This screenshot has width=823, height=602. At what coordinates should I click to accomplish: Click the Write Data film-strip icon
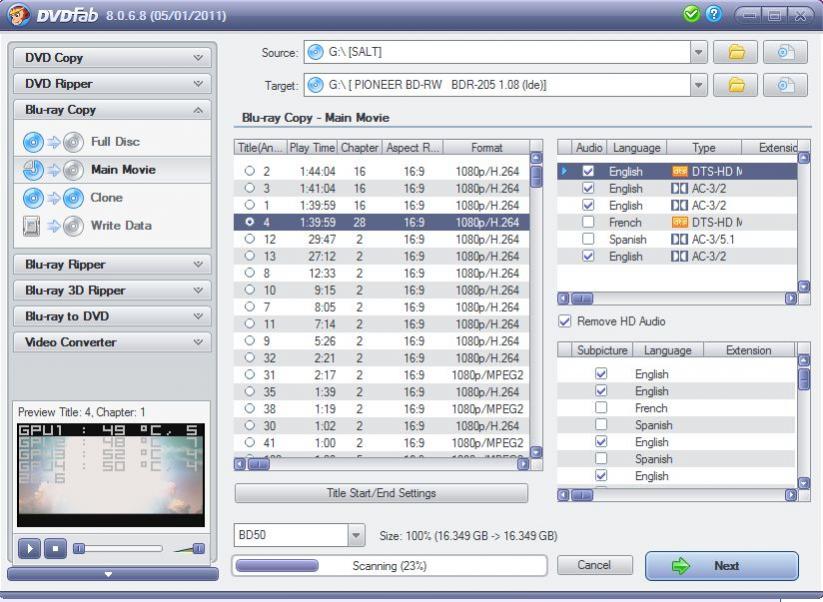(31, 226)
